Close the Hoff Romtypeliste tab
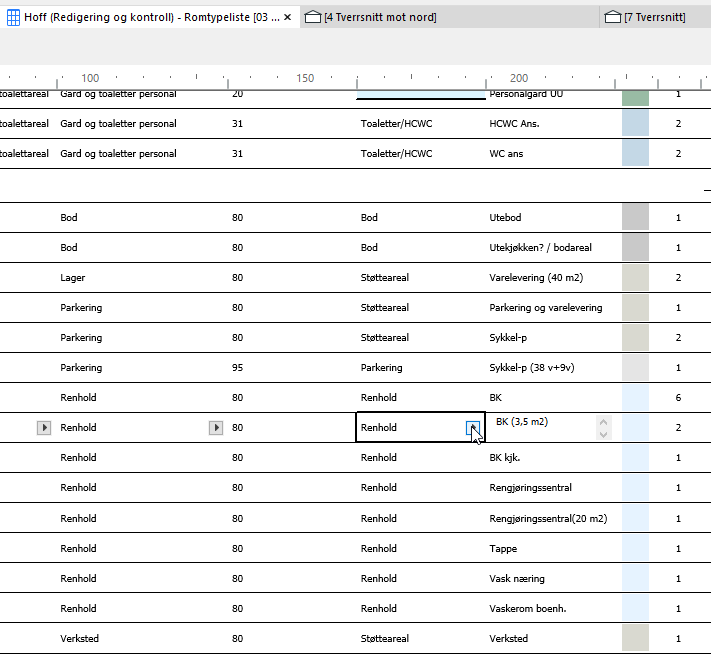This screenshot has height=664, width=711. 288,17
